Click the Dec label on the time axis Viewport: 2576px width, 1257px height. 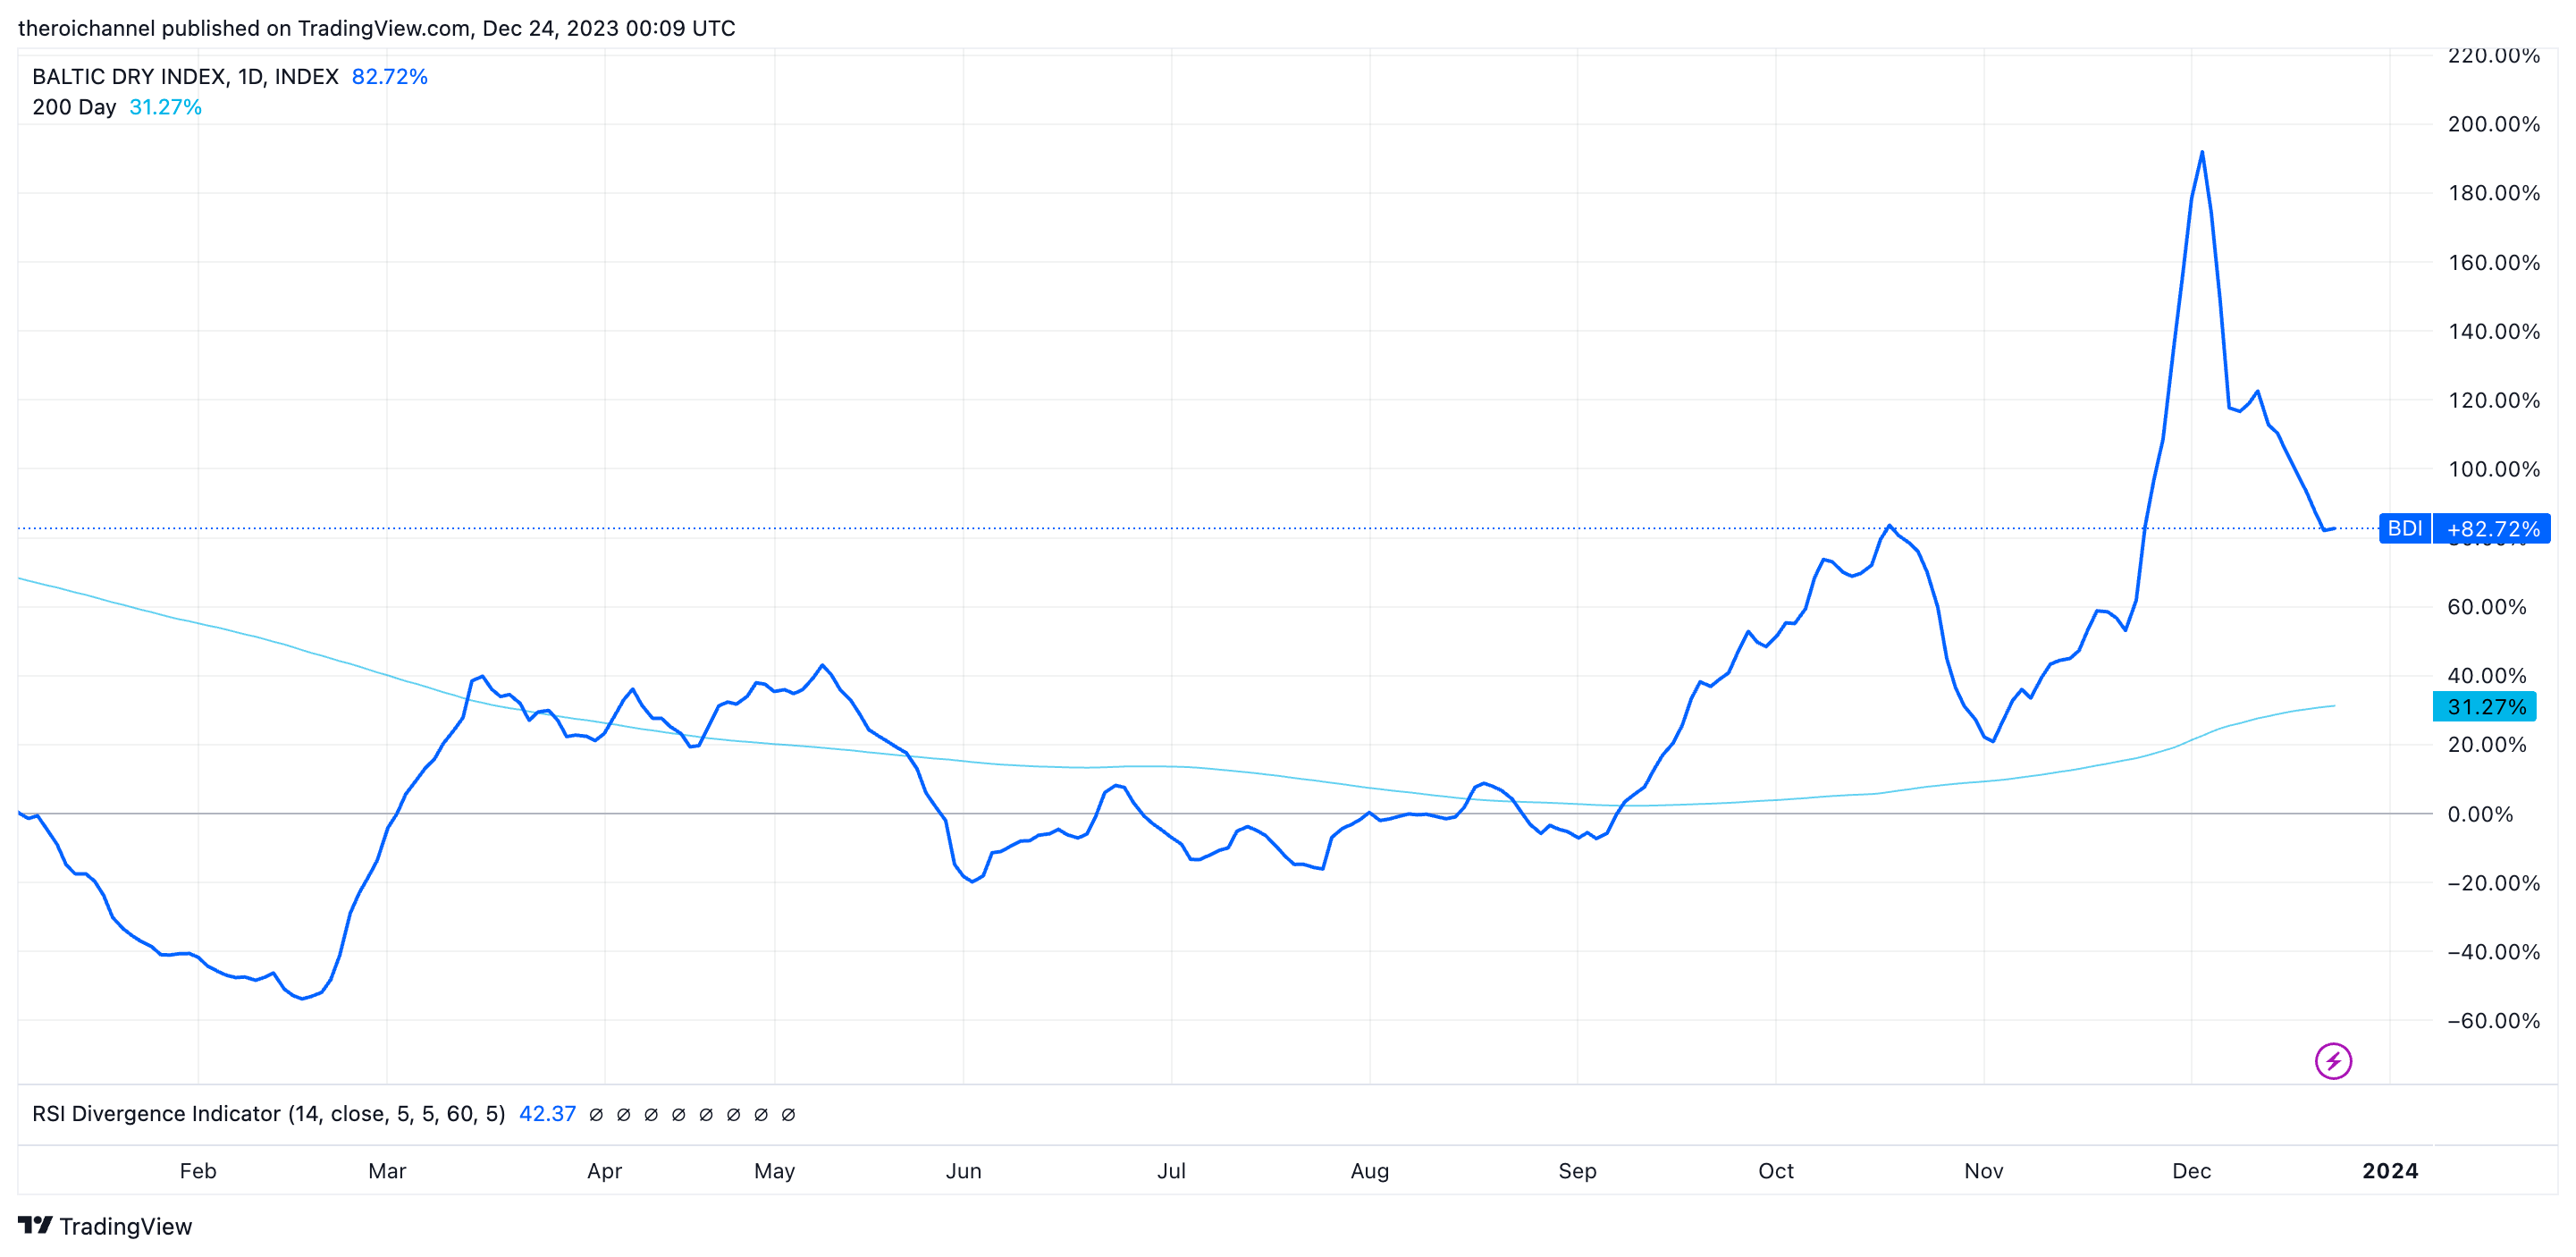(2191, 1171)
